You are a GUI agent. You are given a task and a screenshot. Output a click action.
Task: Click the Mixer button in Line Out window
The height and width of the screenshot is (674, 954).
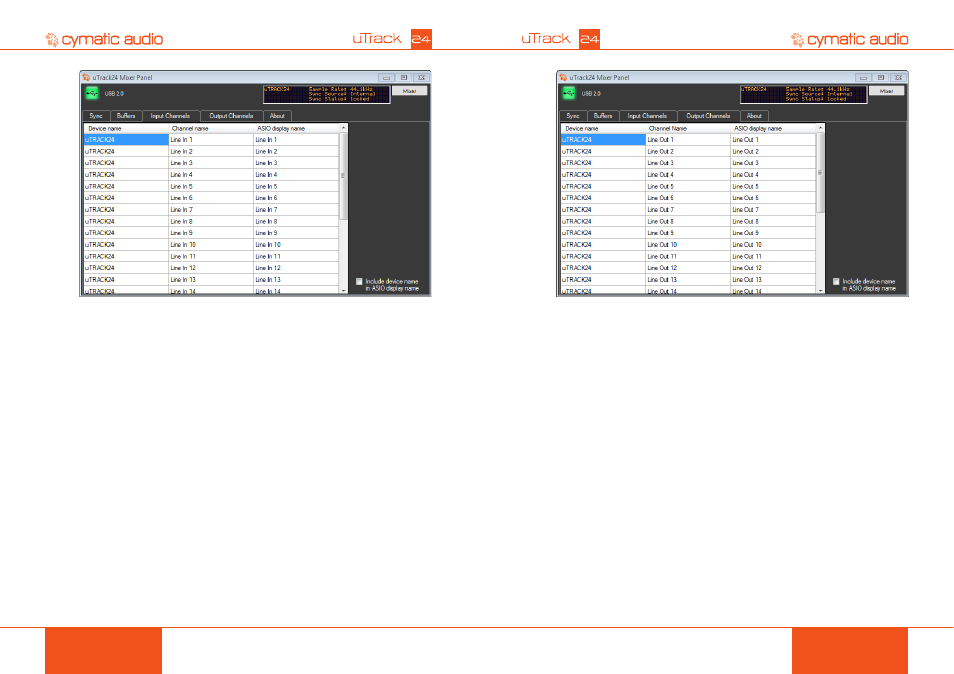pyautogui.click(x=886, y=91)
